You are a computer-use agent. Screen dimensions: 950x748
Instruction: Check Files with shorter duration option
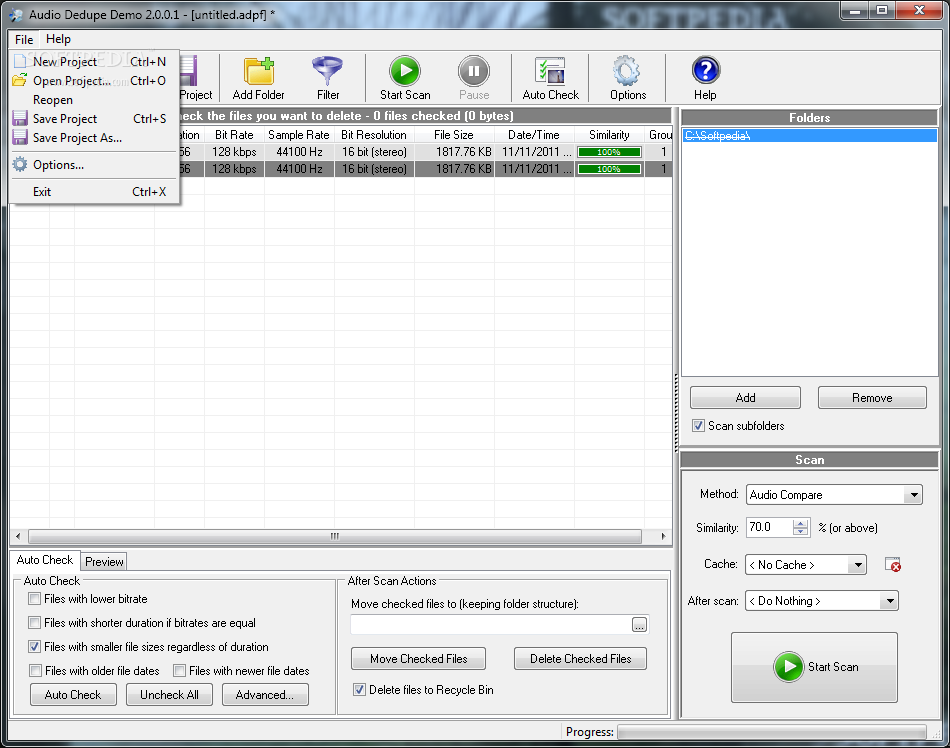tap(35, 623)
